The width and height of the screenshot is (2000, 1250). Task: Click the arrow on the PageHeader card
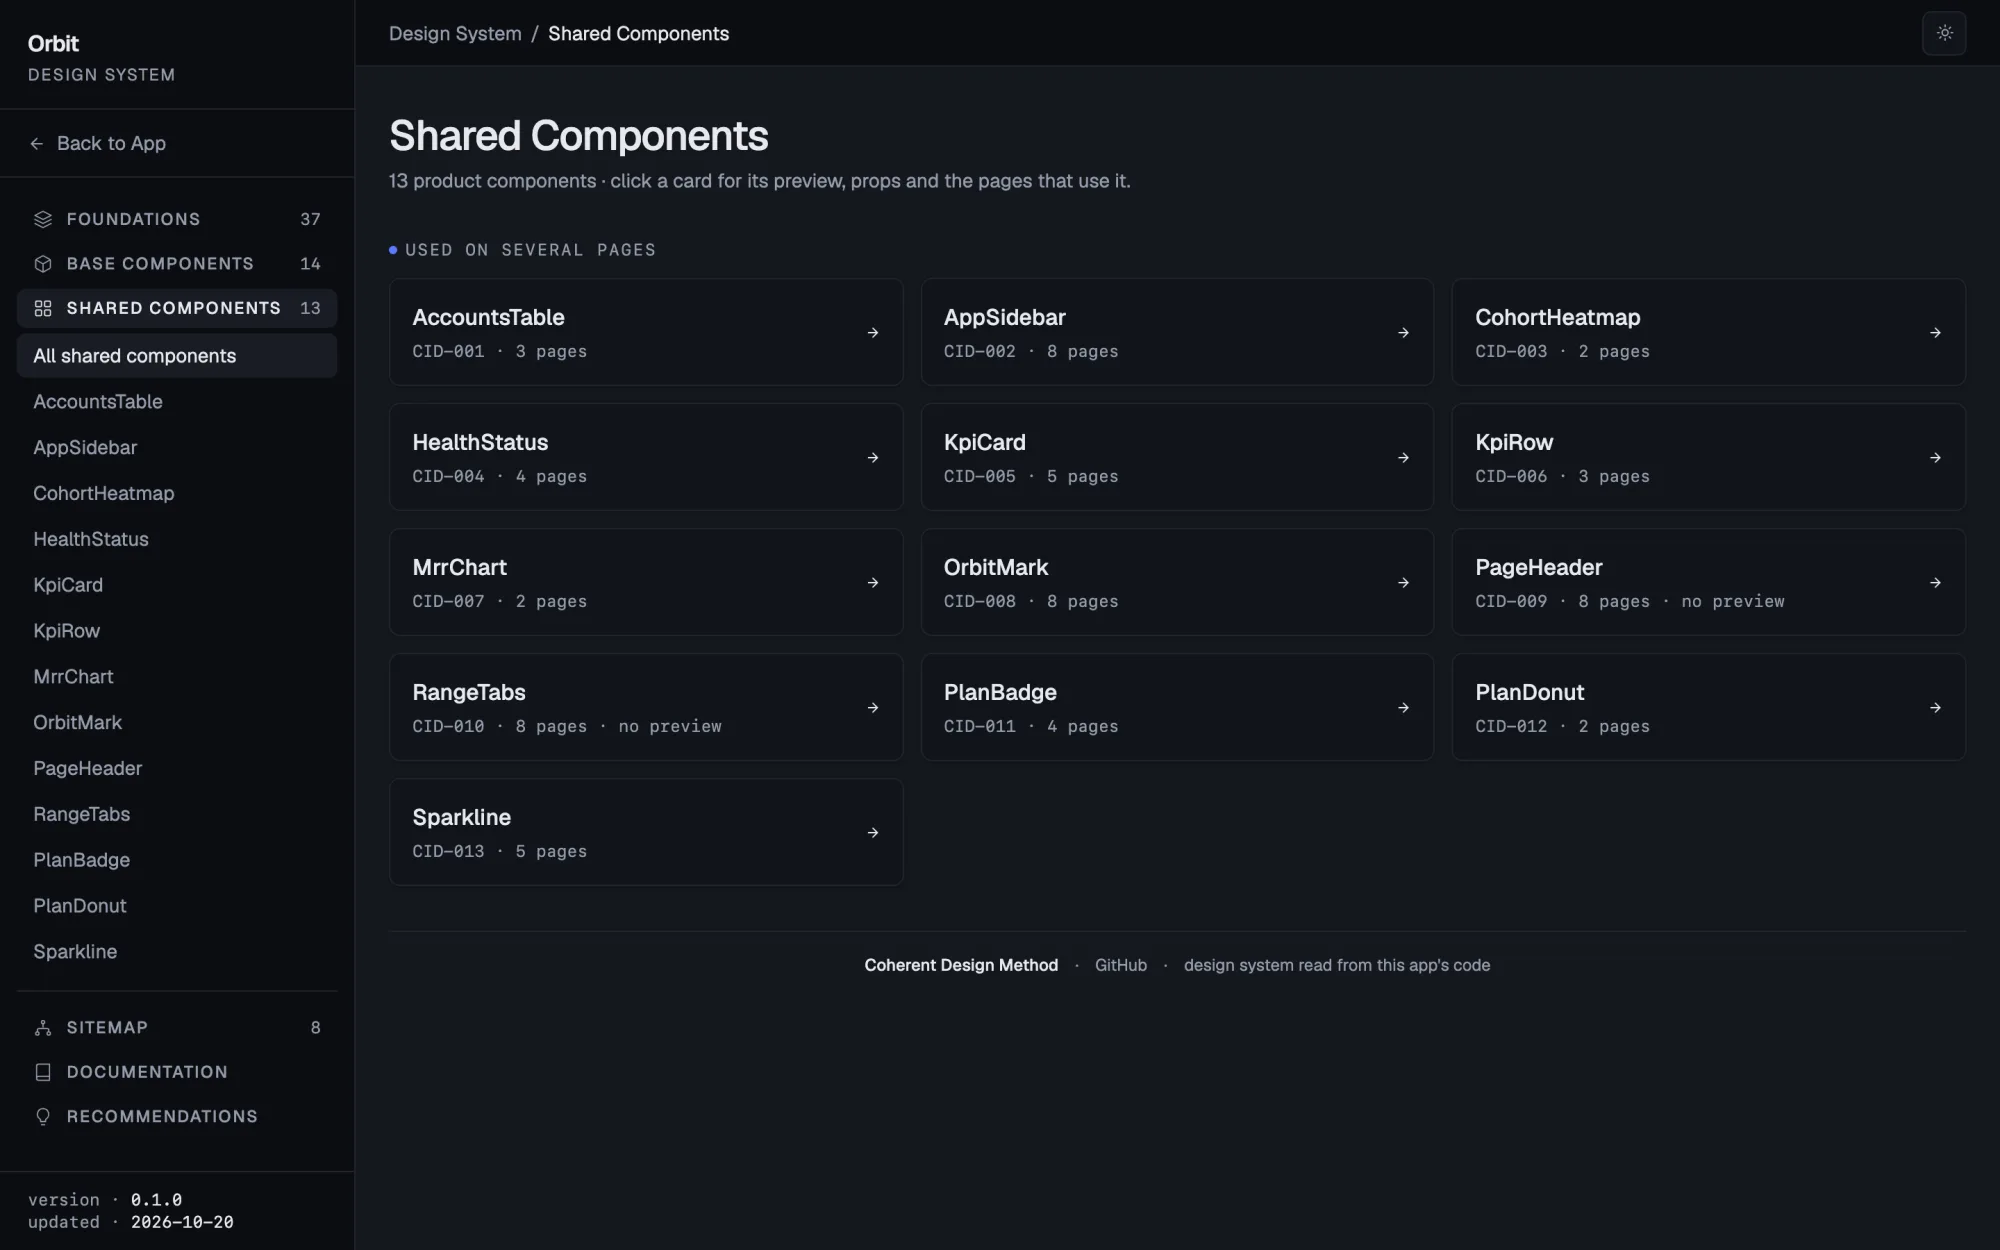tap(1936, 583)
